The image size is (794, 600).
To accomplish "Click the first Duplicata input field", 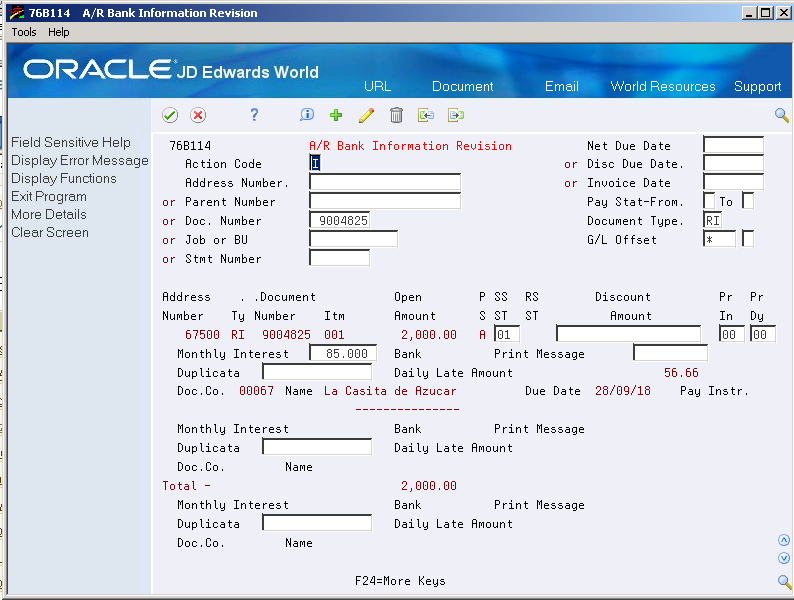I will click(x=317, y=372).
